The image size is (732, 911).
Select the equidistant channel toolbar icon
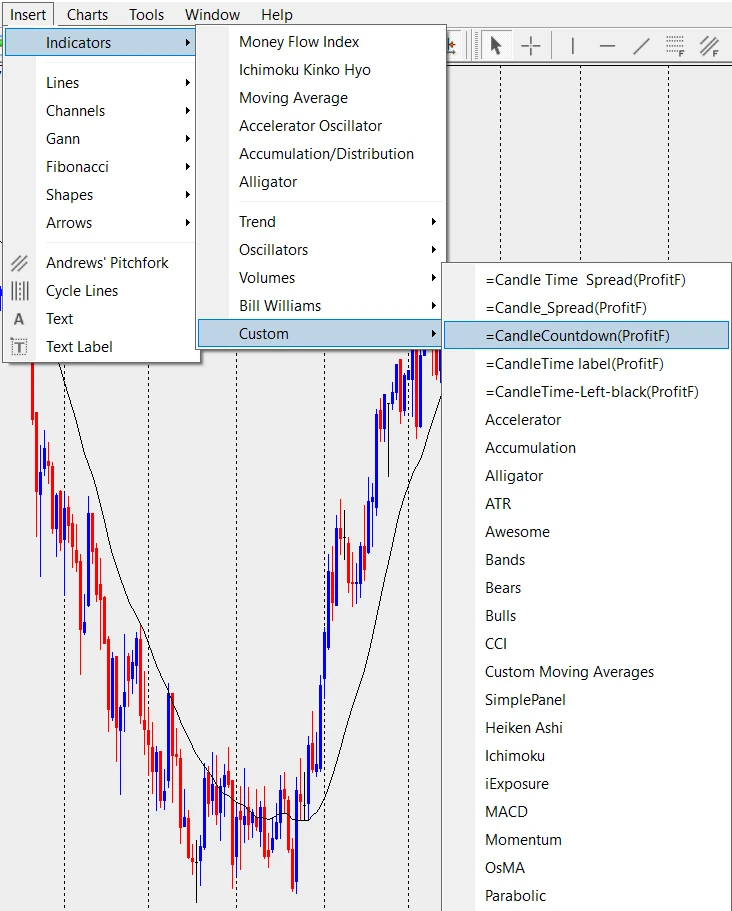[x=709, y=46]
